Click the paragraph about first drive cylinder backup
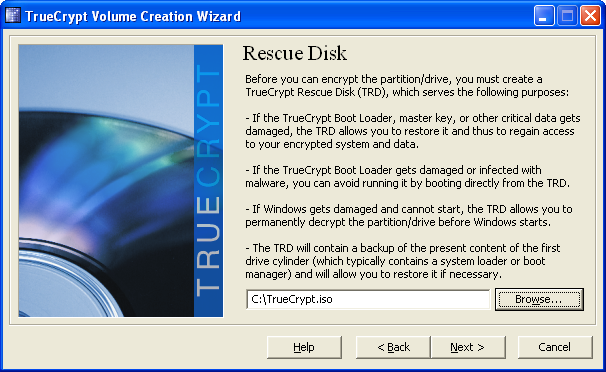606x372 pixels. pos(402,261)
